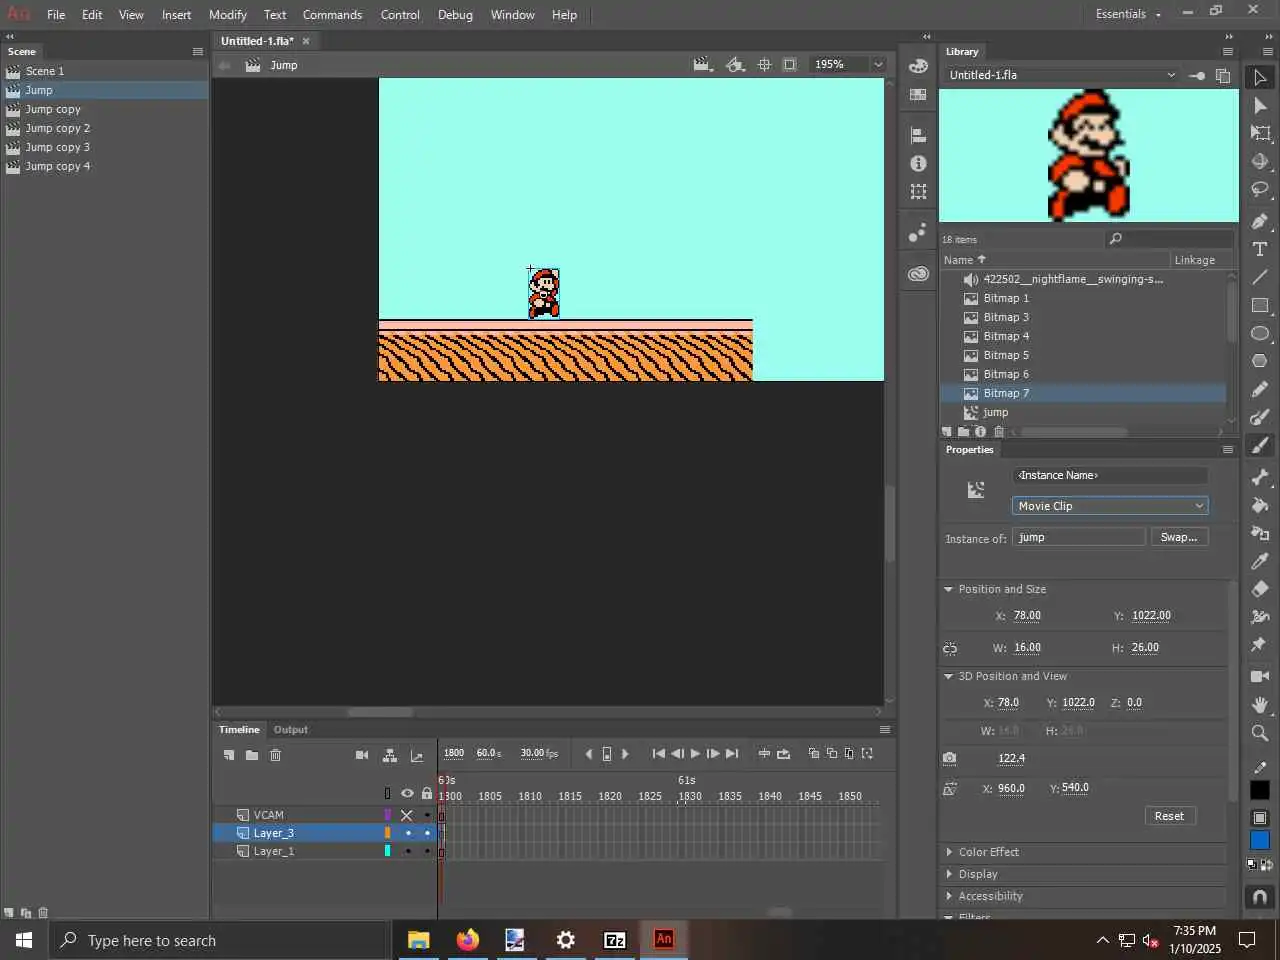Show the hidden VCAM layer
Viewport: 1280px width, 960px height.
407,815
